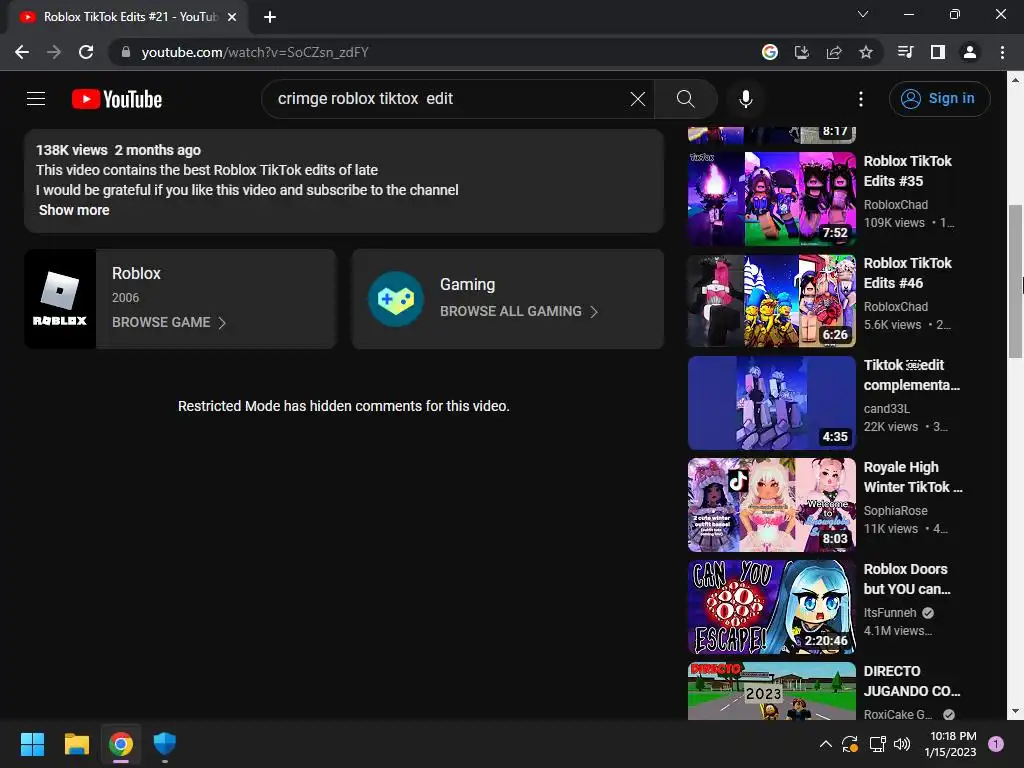
Task: Open clock showing 10:18 PM
Action: point(952,744)
